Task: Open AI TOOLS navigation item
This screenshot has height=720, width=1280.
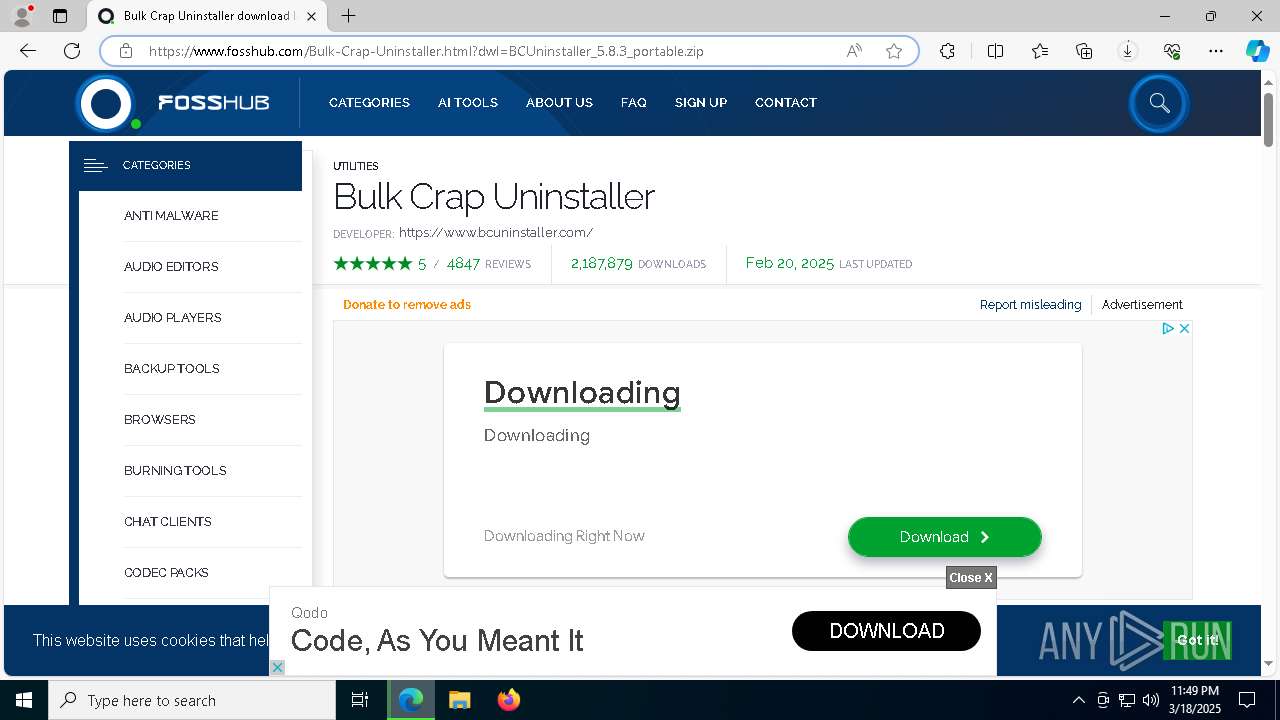Action: (468, 103)
